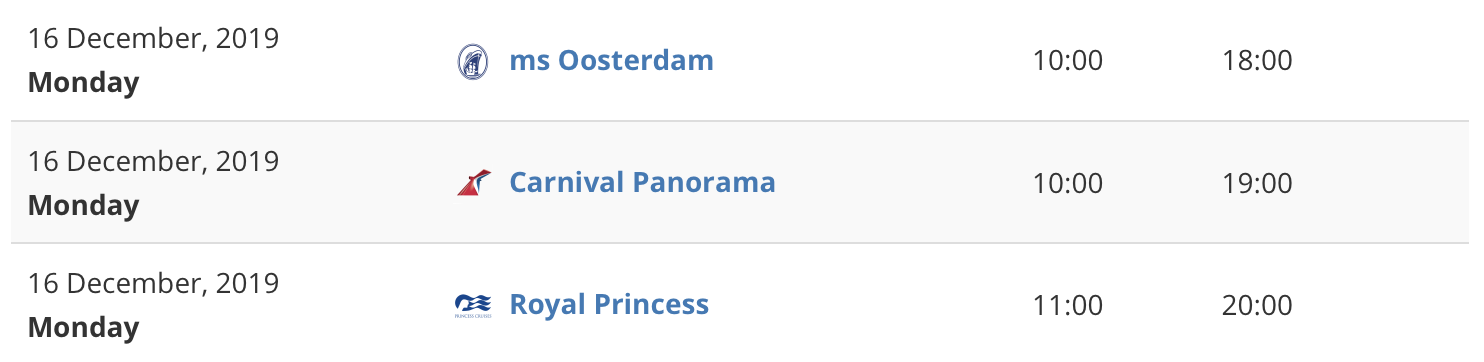Click the Monday label in ms Oosterdam row
1484x362 pixels.
[84, 83]
